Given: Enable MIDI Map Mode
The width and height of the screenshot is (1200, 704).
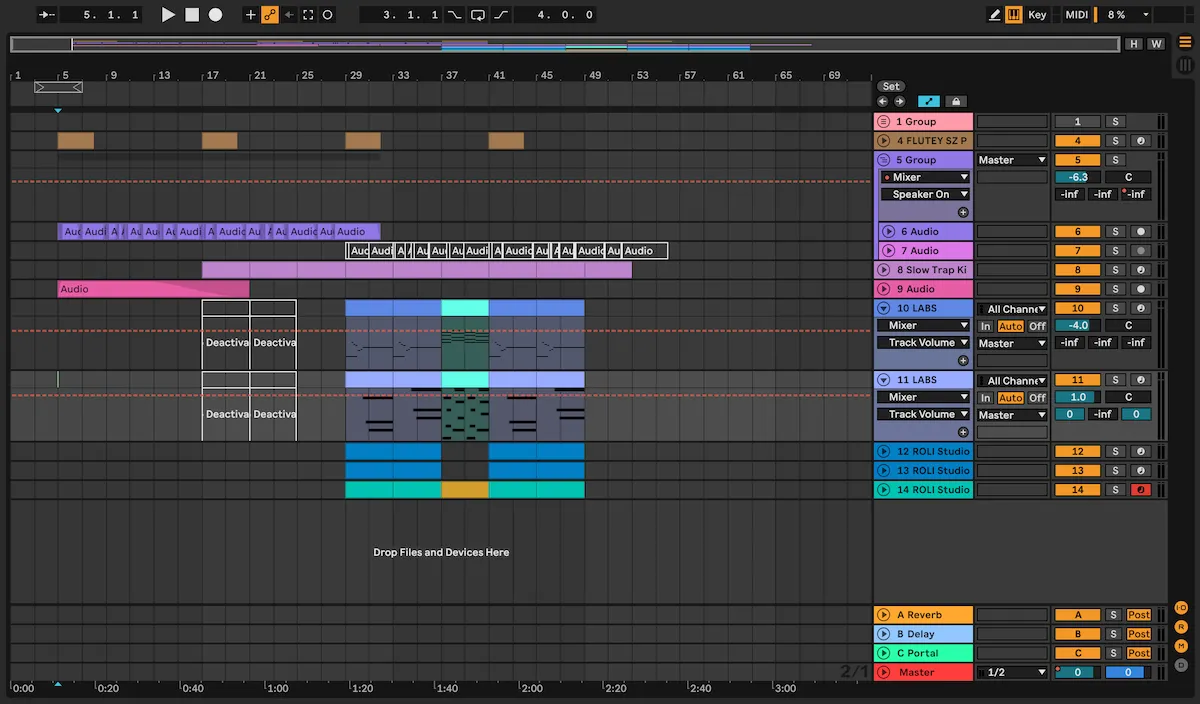Looking at the screenshot, I should pos(1077,15).
